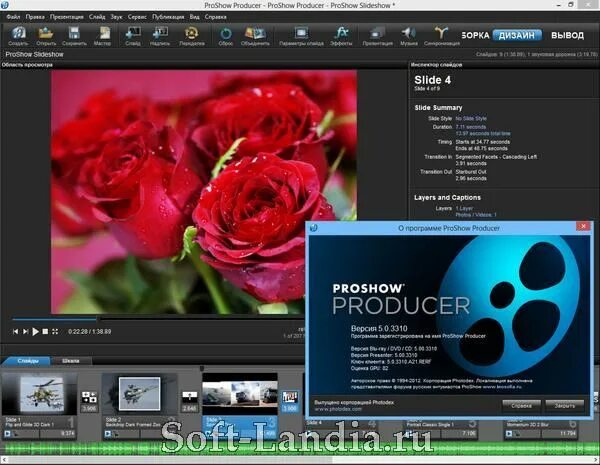The image size is (600, 465).
Task: Click the roses image in preview area
Action: point(204,191)
